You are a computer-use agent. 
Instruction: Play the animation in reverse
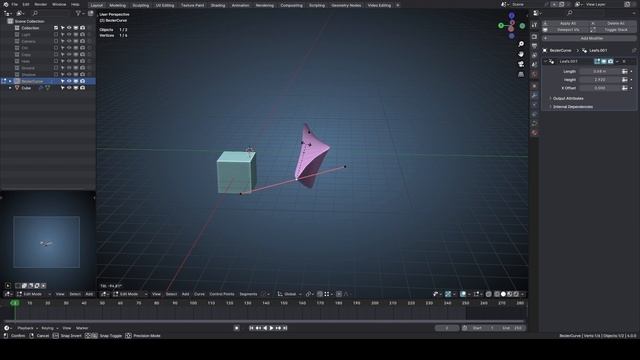pyautogui.click(x=265, y=328)
